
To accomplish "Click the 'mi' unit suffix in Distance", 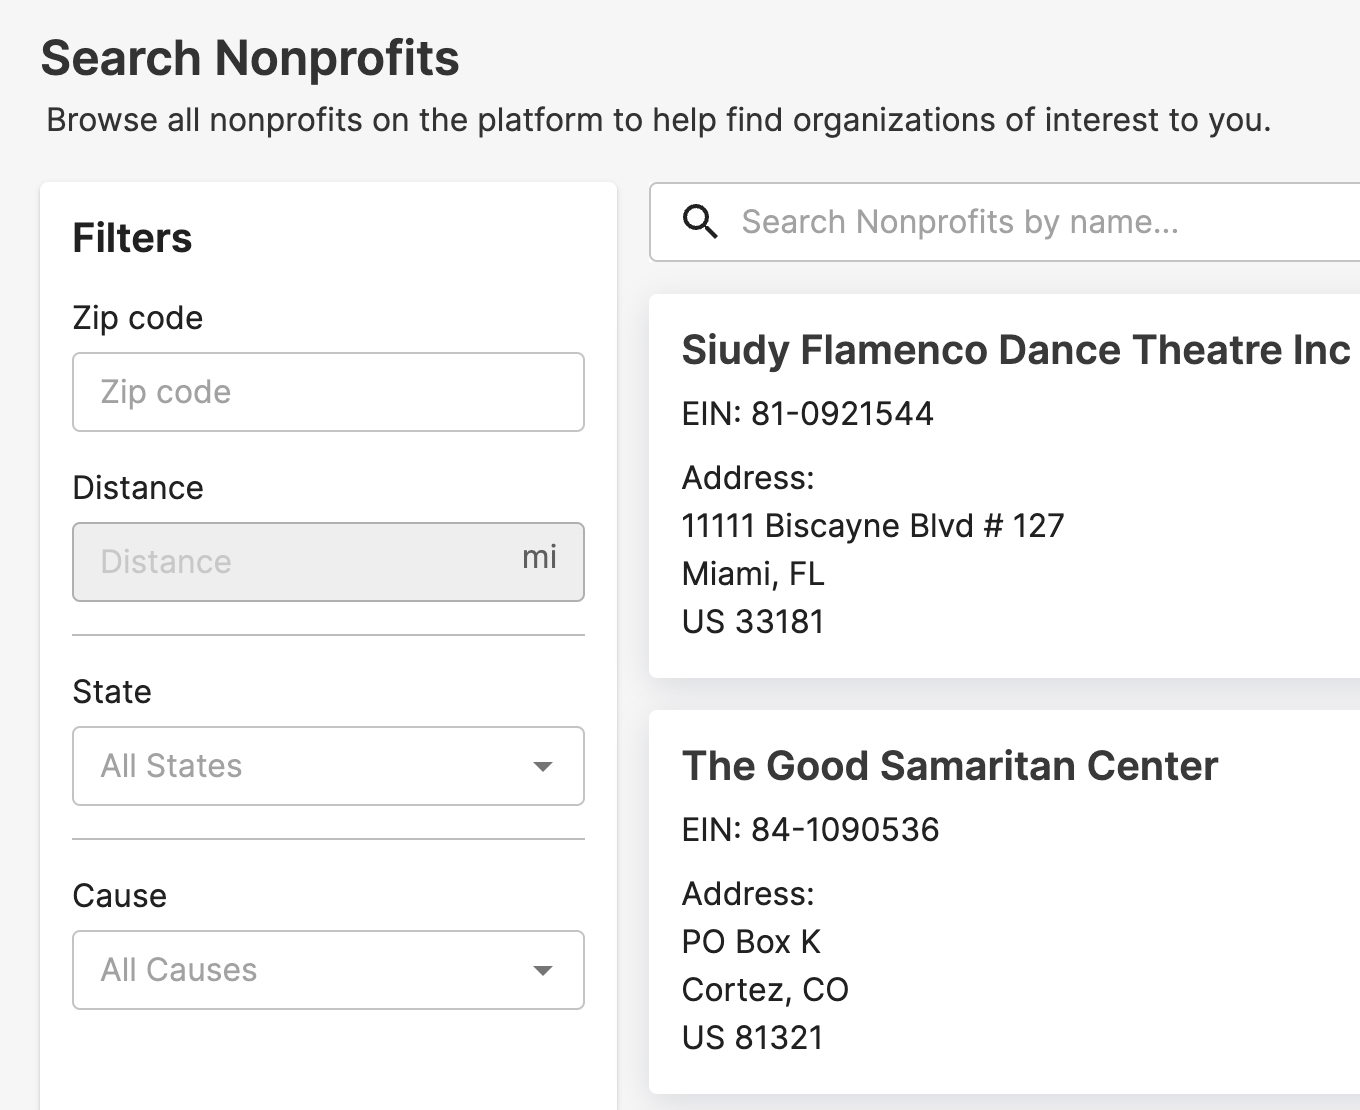I will pos(539,558).
